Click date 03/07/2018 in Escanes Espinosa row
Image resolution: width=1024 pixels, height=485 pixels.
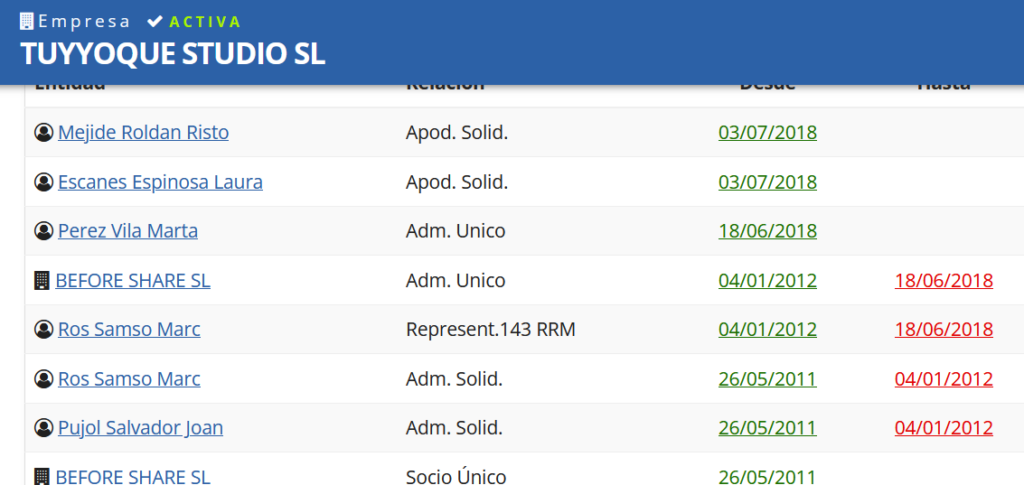(767, 182)
